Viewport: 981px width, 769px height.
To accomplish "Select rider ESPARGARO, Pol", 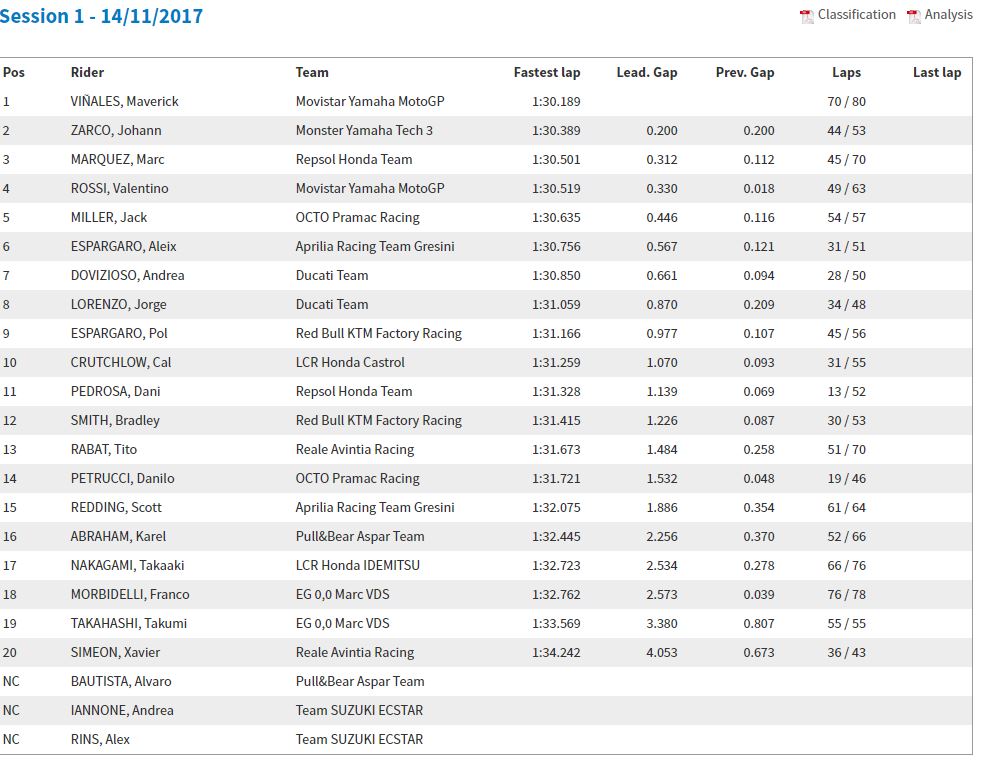I will point(119,334).
